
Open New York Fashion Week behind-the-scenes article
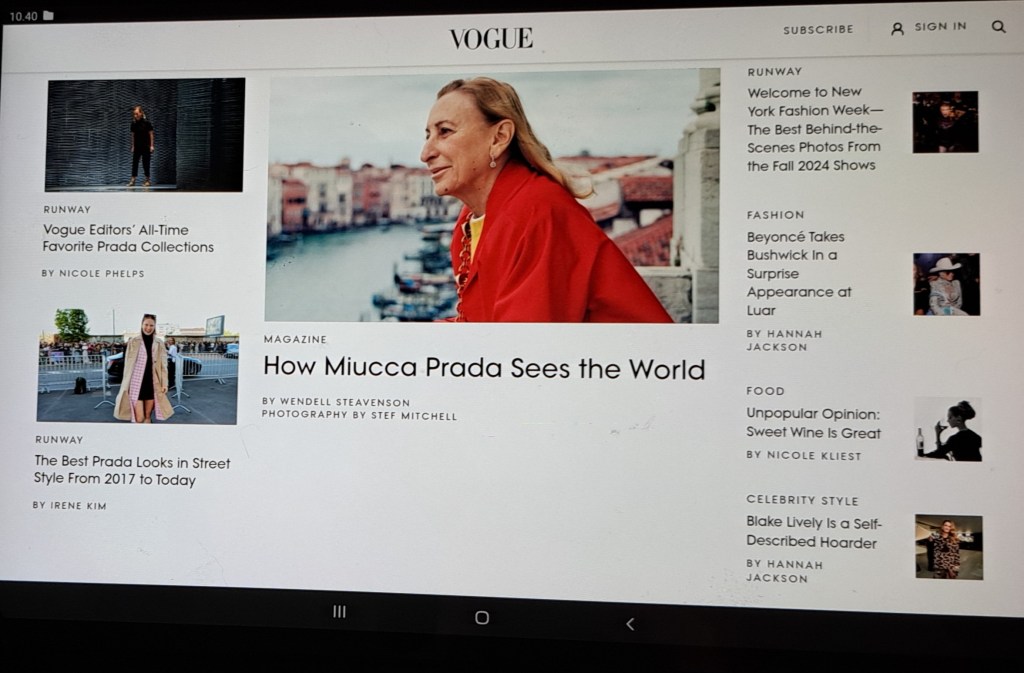coord(815,128)
